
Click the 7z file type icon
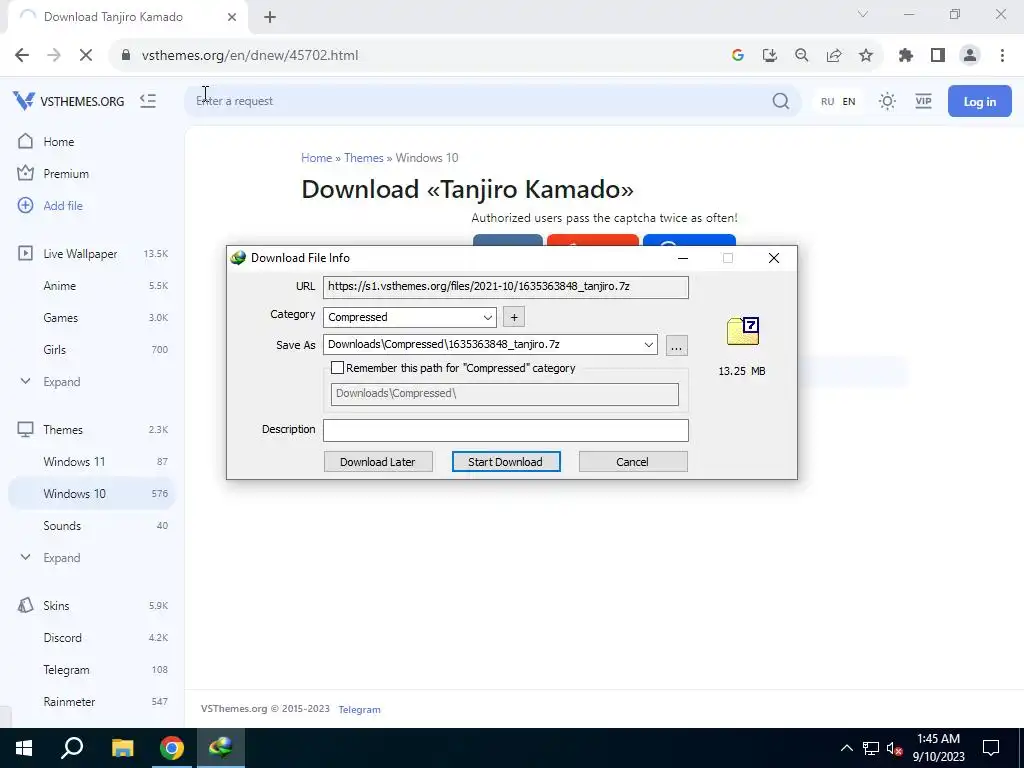tap(743, 331)
